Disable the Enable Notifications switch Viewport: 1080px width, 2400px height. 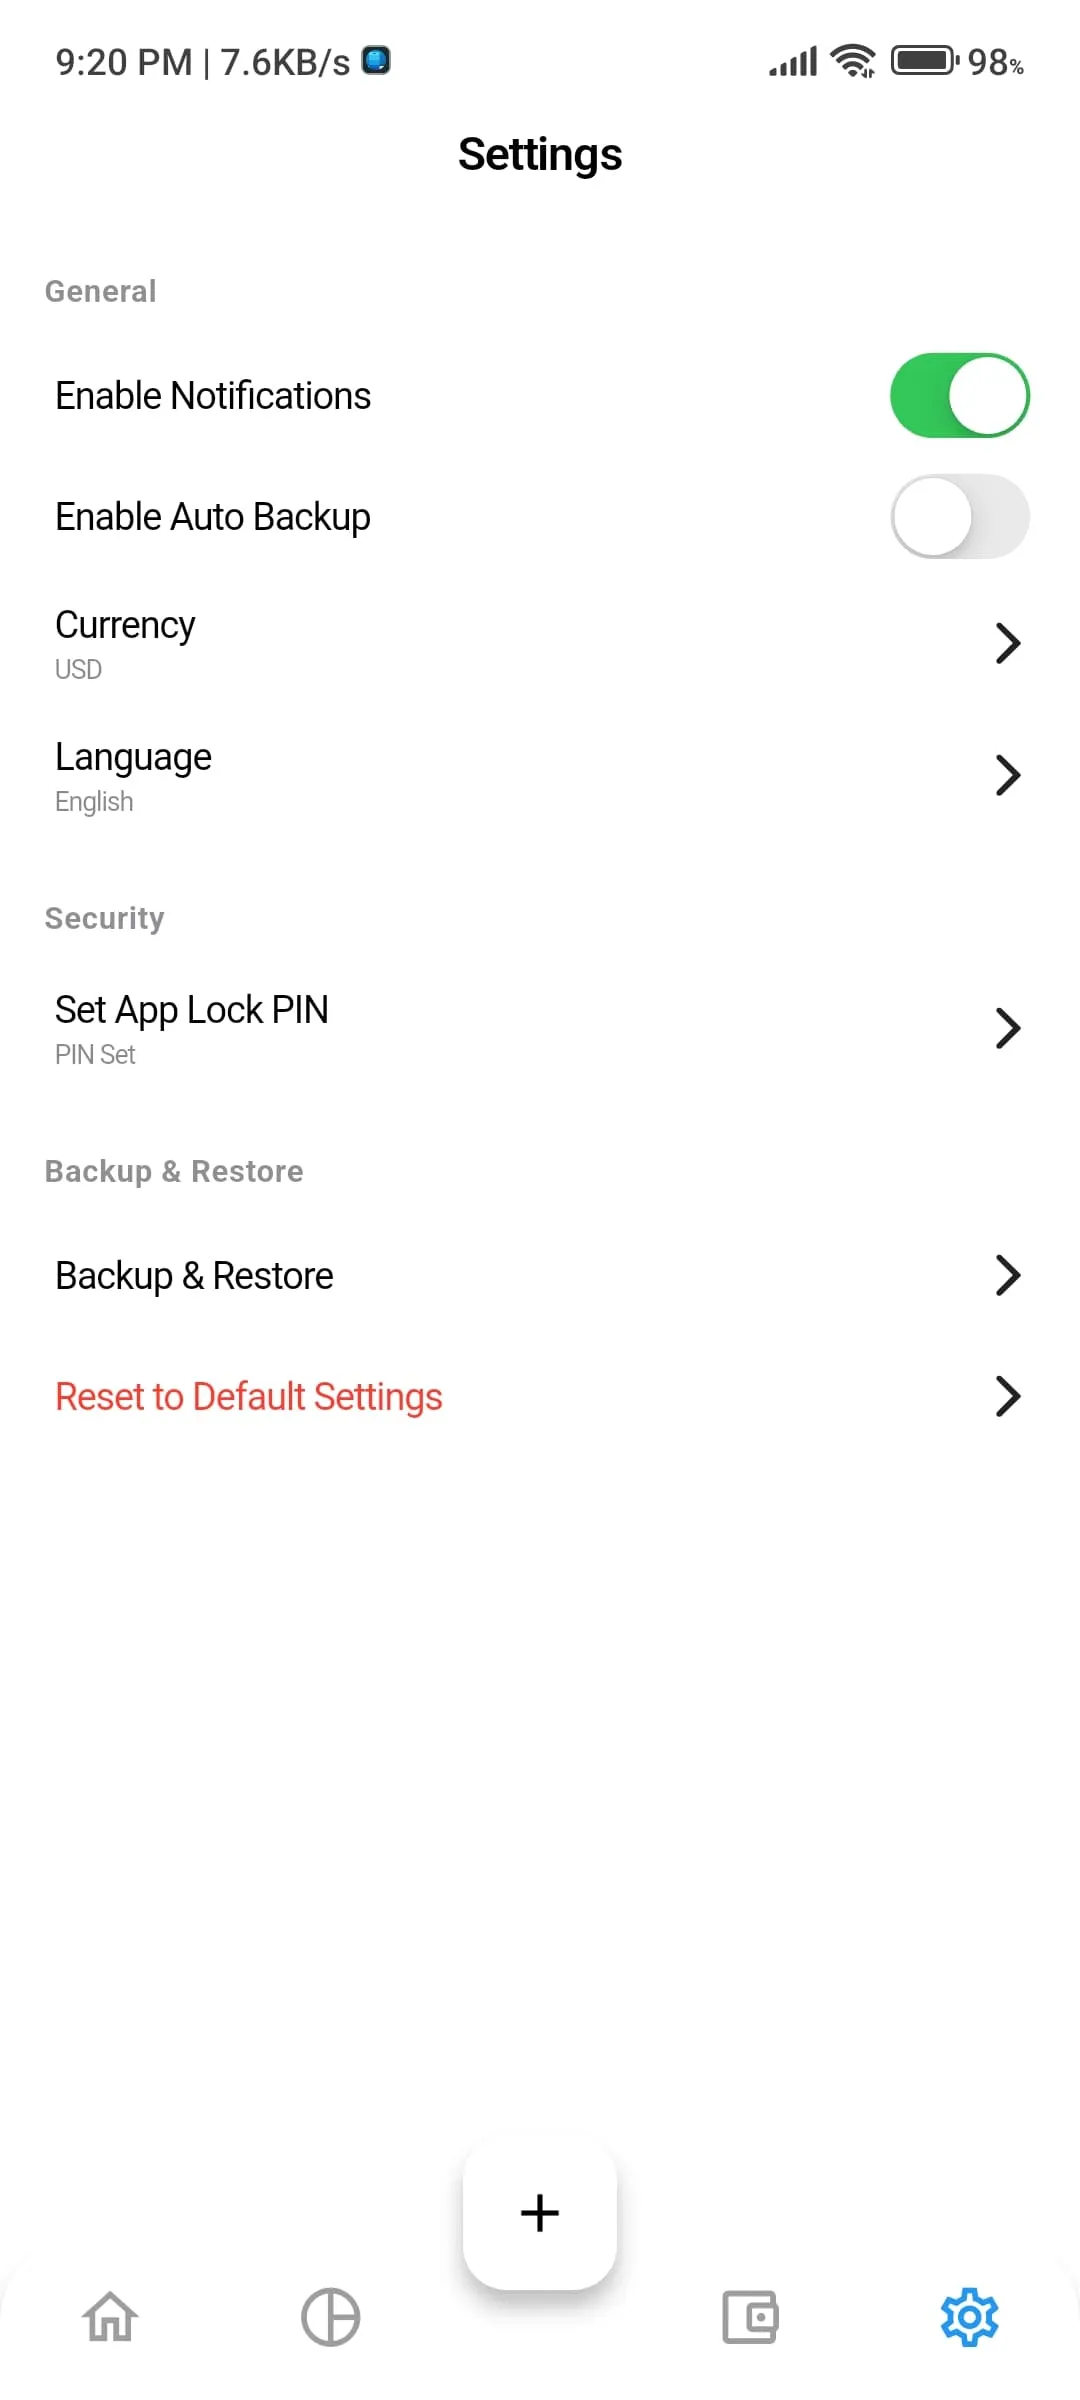tap(959, 396)
